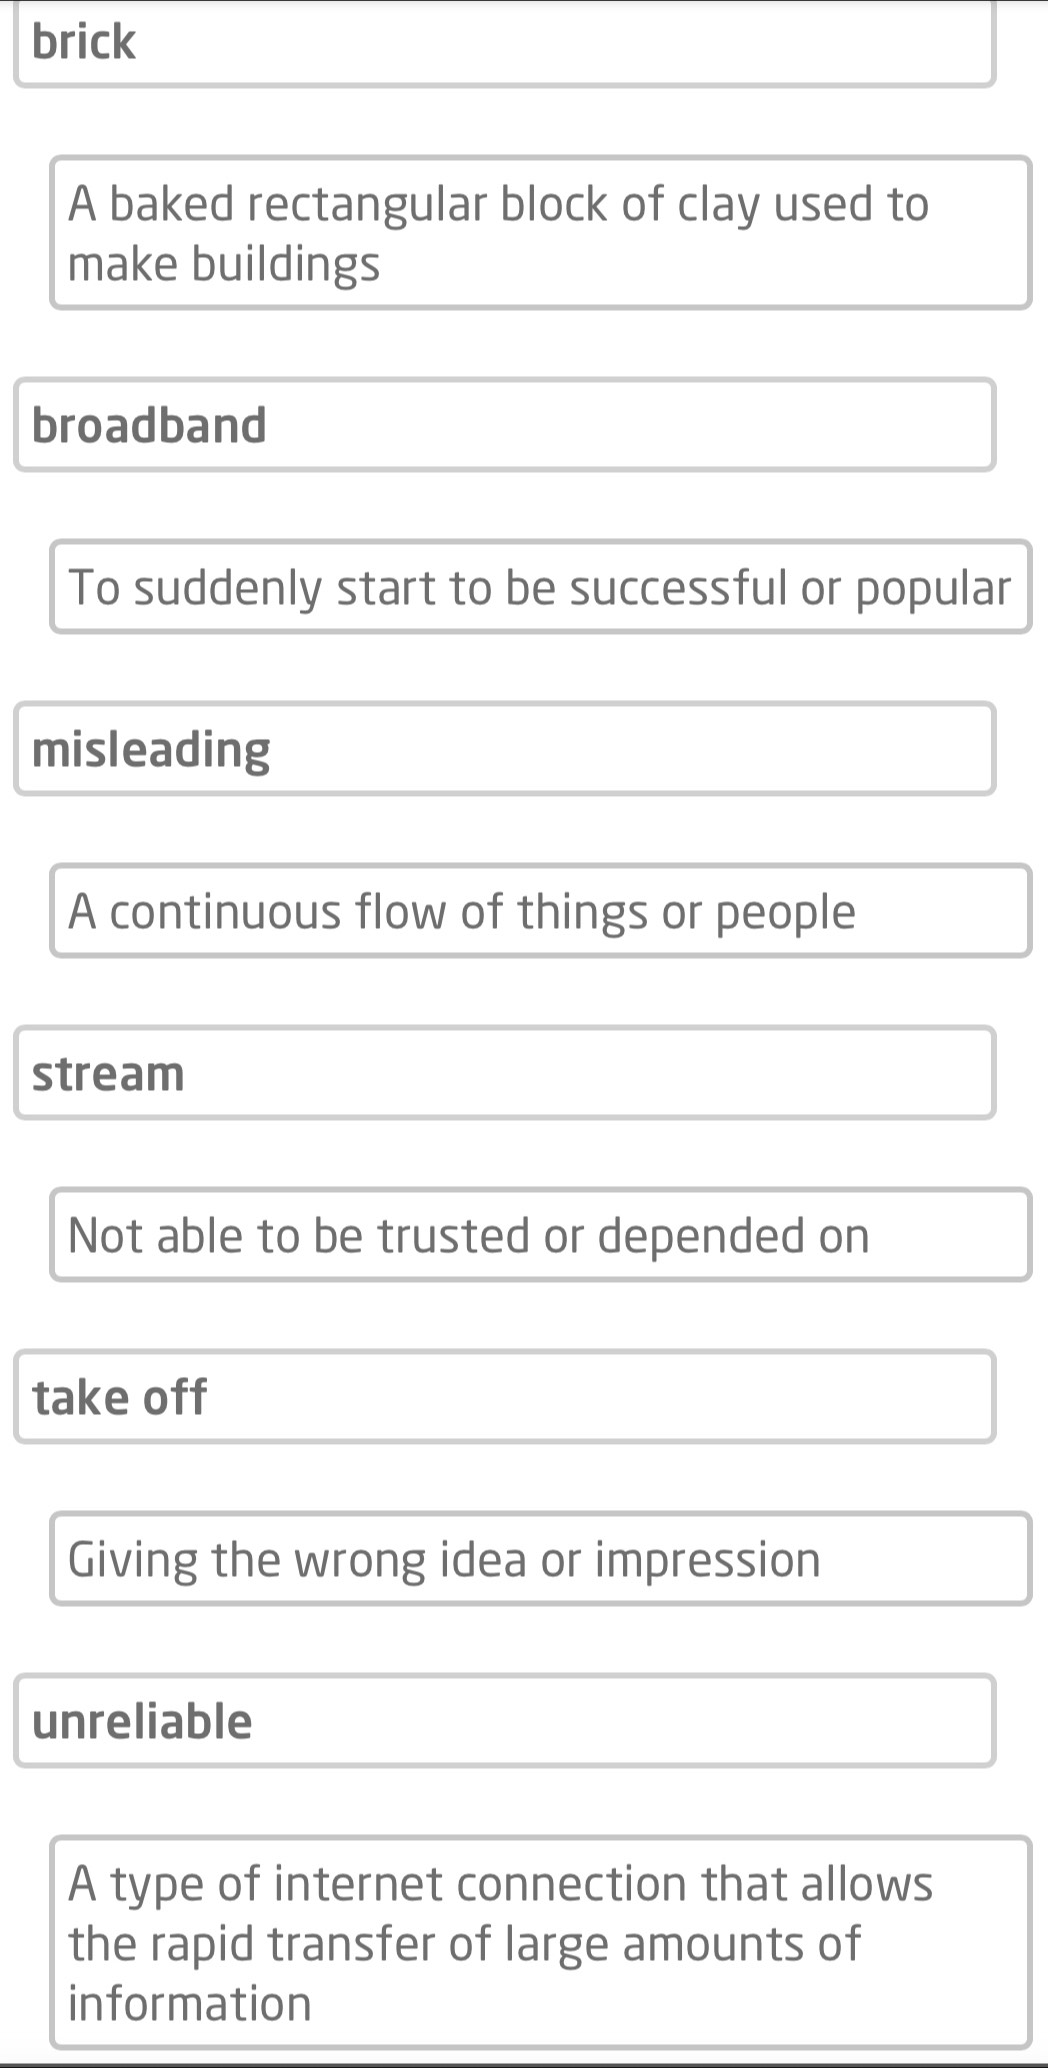Click the word 'people' in flow definition
Image resolution: width=1048 pixels, height=2068 pixels.
tap(786, 914)
